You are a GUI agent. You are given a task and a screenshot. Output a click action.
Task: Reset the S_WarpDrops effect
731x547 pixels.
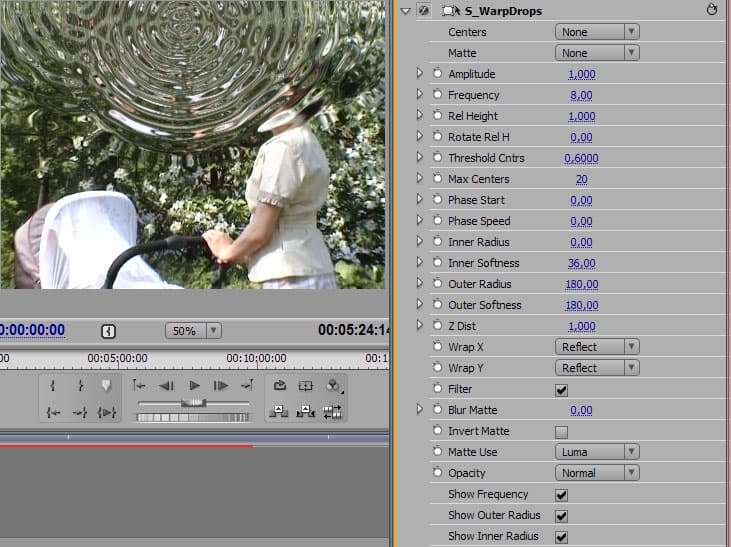tap(712, 9)
